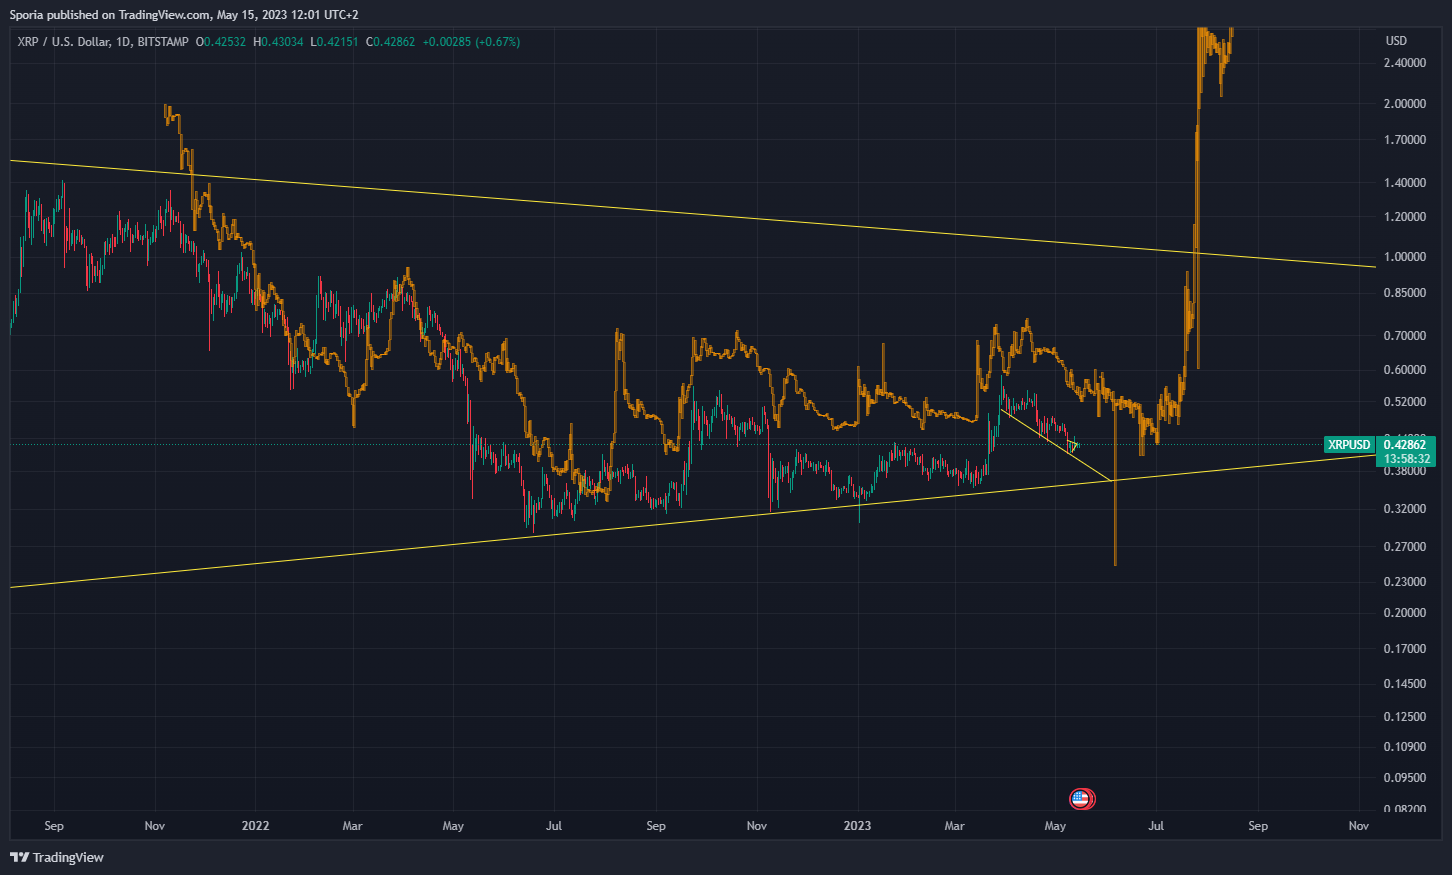The image size is (1452, 875).
Task: Click the current price label 0.42862 on axis
Action: tap(1405, 445)
